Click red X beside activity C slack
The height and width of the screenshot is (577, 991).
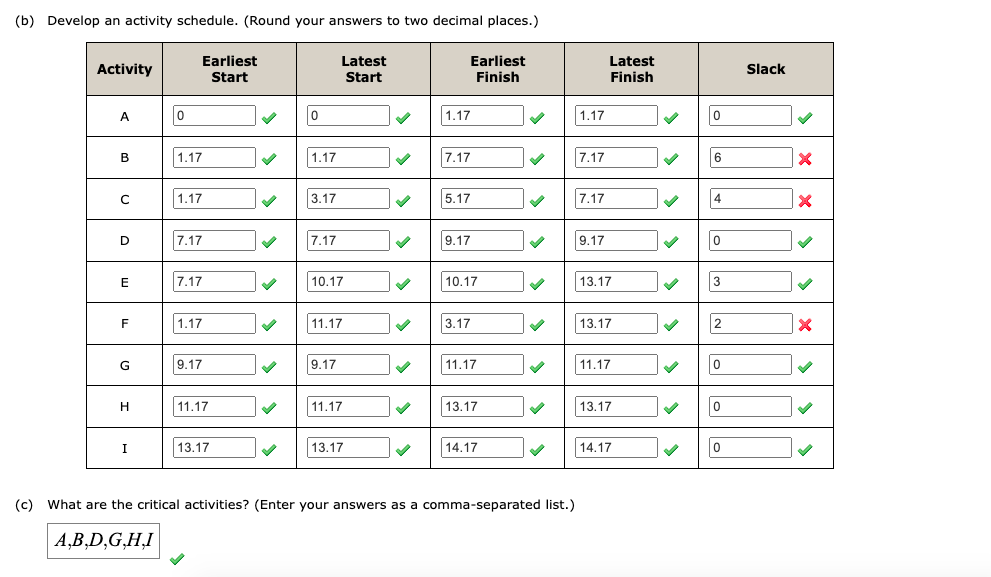(x=804, y=200)
